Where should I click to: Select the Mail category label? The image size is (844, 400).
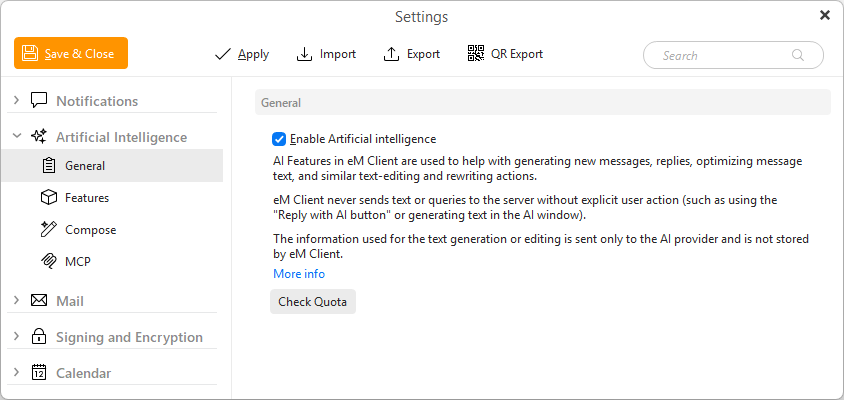70,301
